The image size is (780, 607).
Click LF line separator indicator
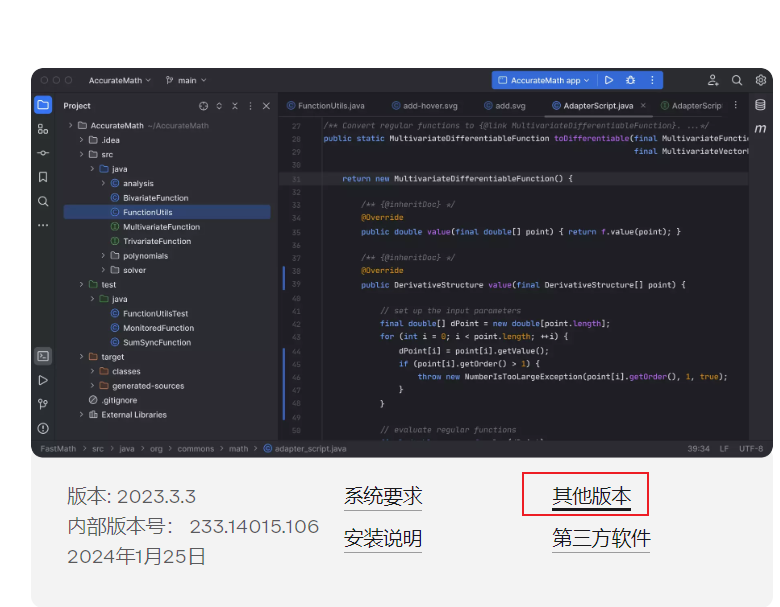pyautogui.click(x=724, y=449)
